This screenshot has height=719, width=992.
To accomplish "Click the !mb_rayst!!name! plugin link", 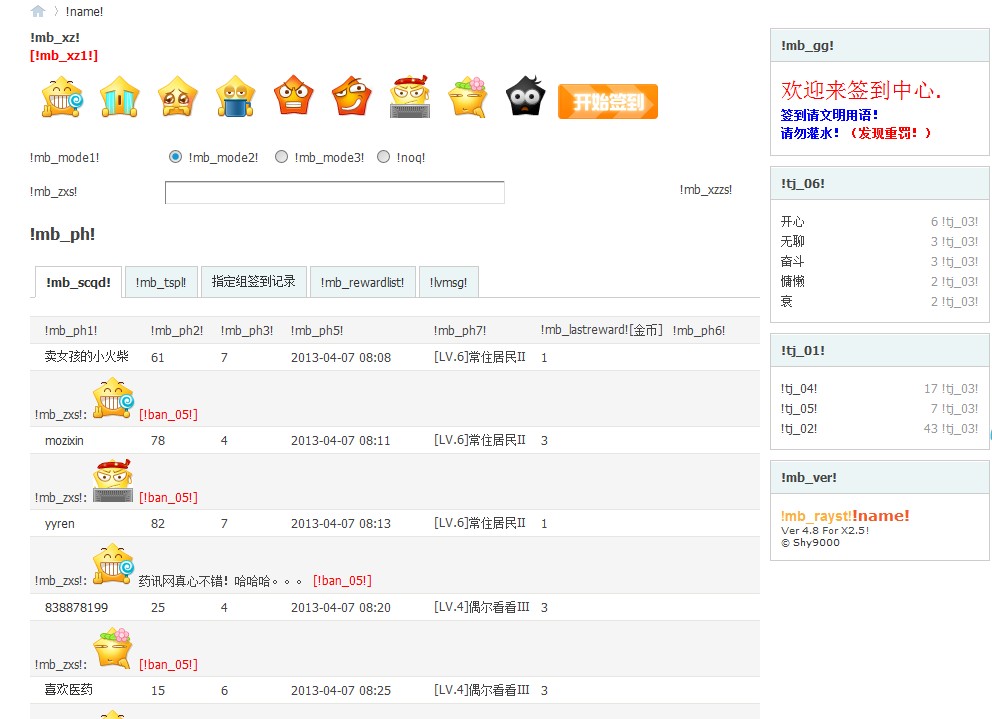I will click(x=845, y=516).
